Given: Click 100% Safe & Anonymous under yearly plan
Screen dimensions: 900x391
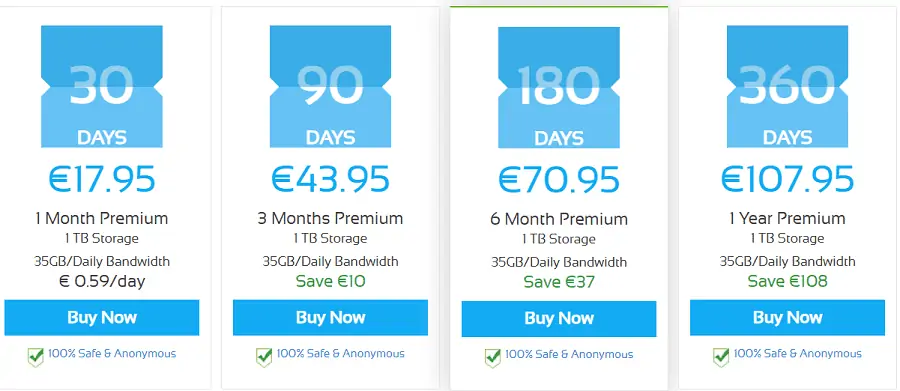Looking at the screenshot, I should point(797,354).
